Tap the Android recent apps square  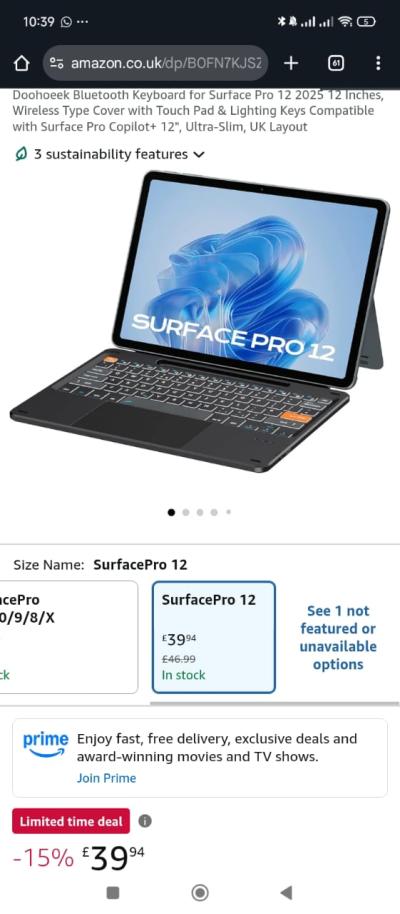[x=113, y=892]
